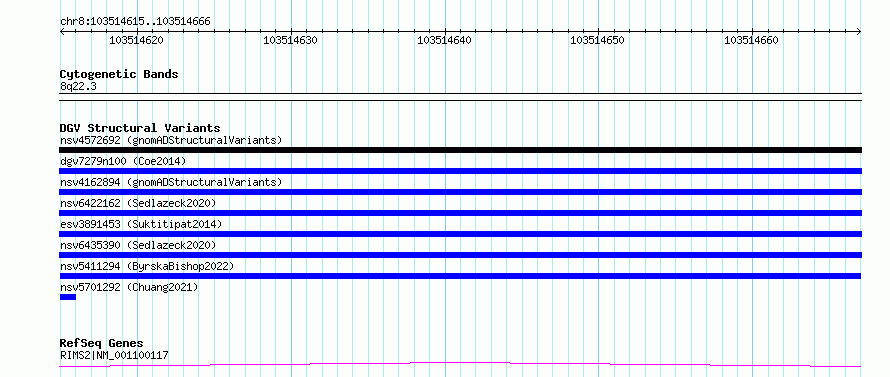Select the black bar of nsv4572692
The height and width of the screenshot is (377, 890).
pyautogui.click(x=460, y=150)
